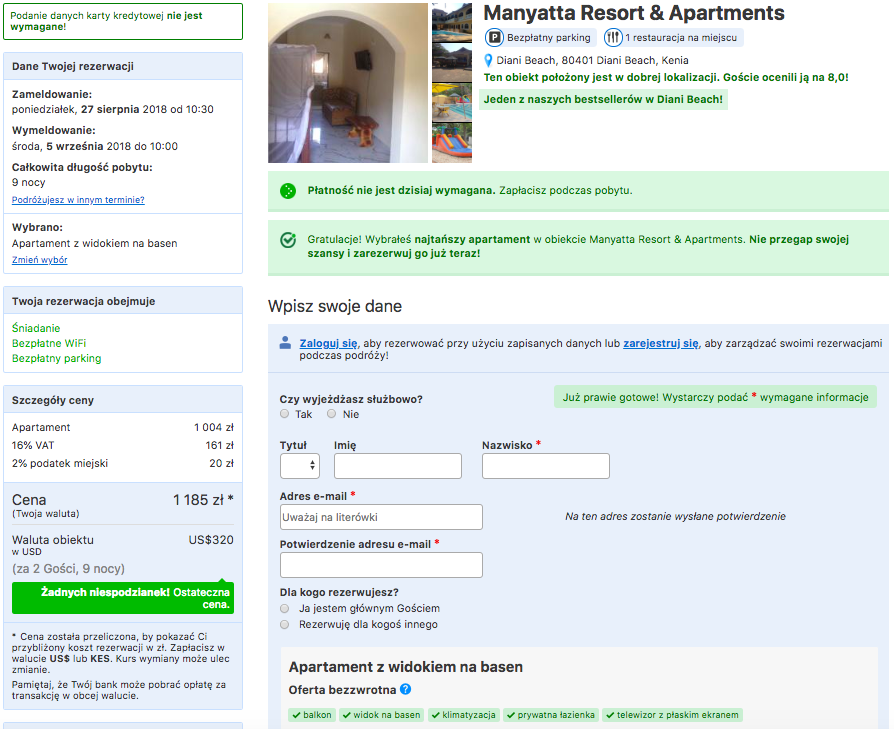This screenshot has height=729, width=894.
Task: Click the Zmień wybór link
Action: (39, 260)
